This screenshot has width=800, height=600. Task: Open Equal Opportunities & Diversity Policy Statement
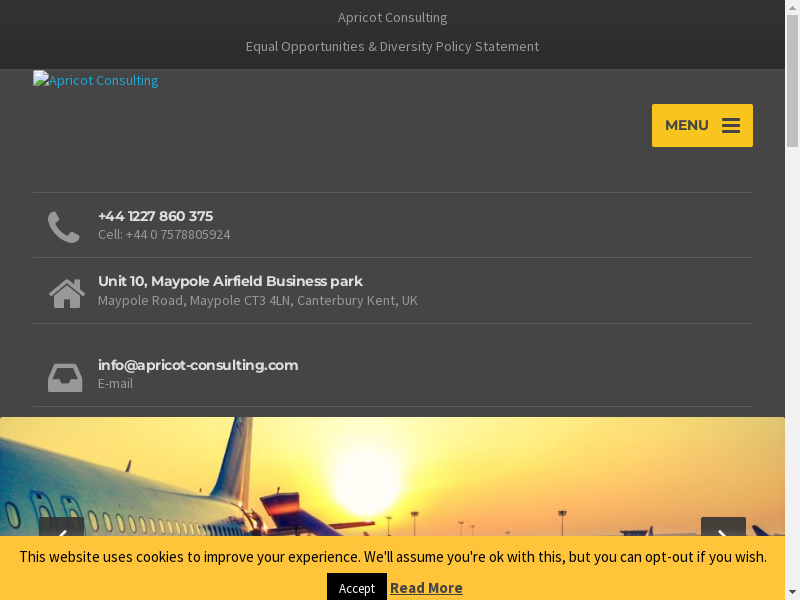[x=392, y=46]
